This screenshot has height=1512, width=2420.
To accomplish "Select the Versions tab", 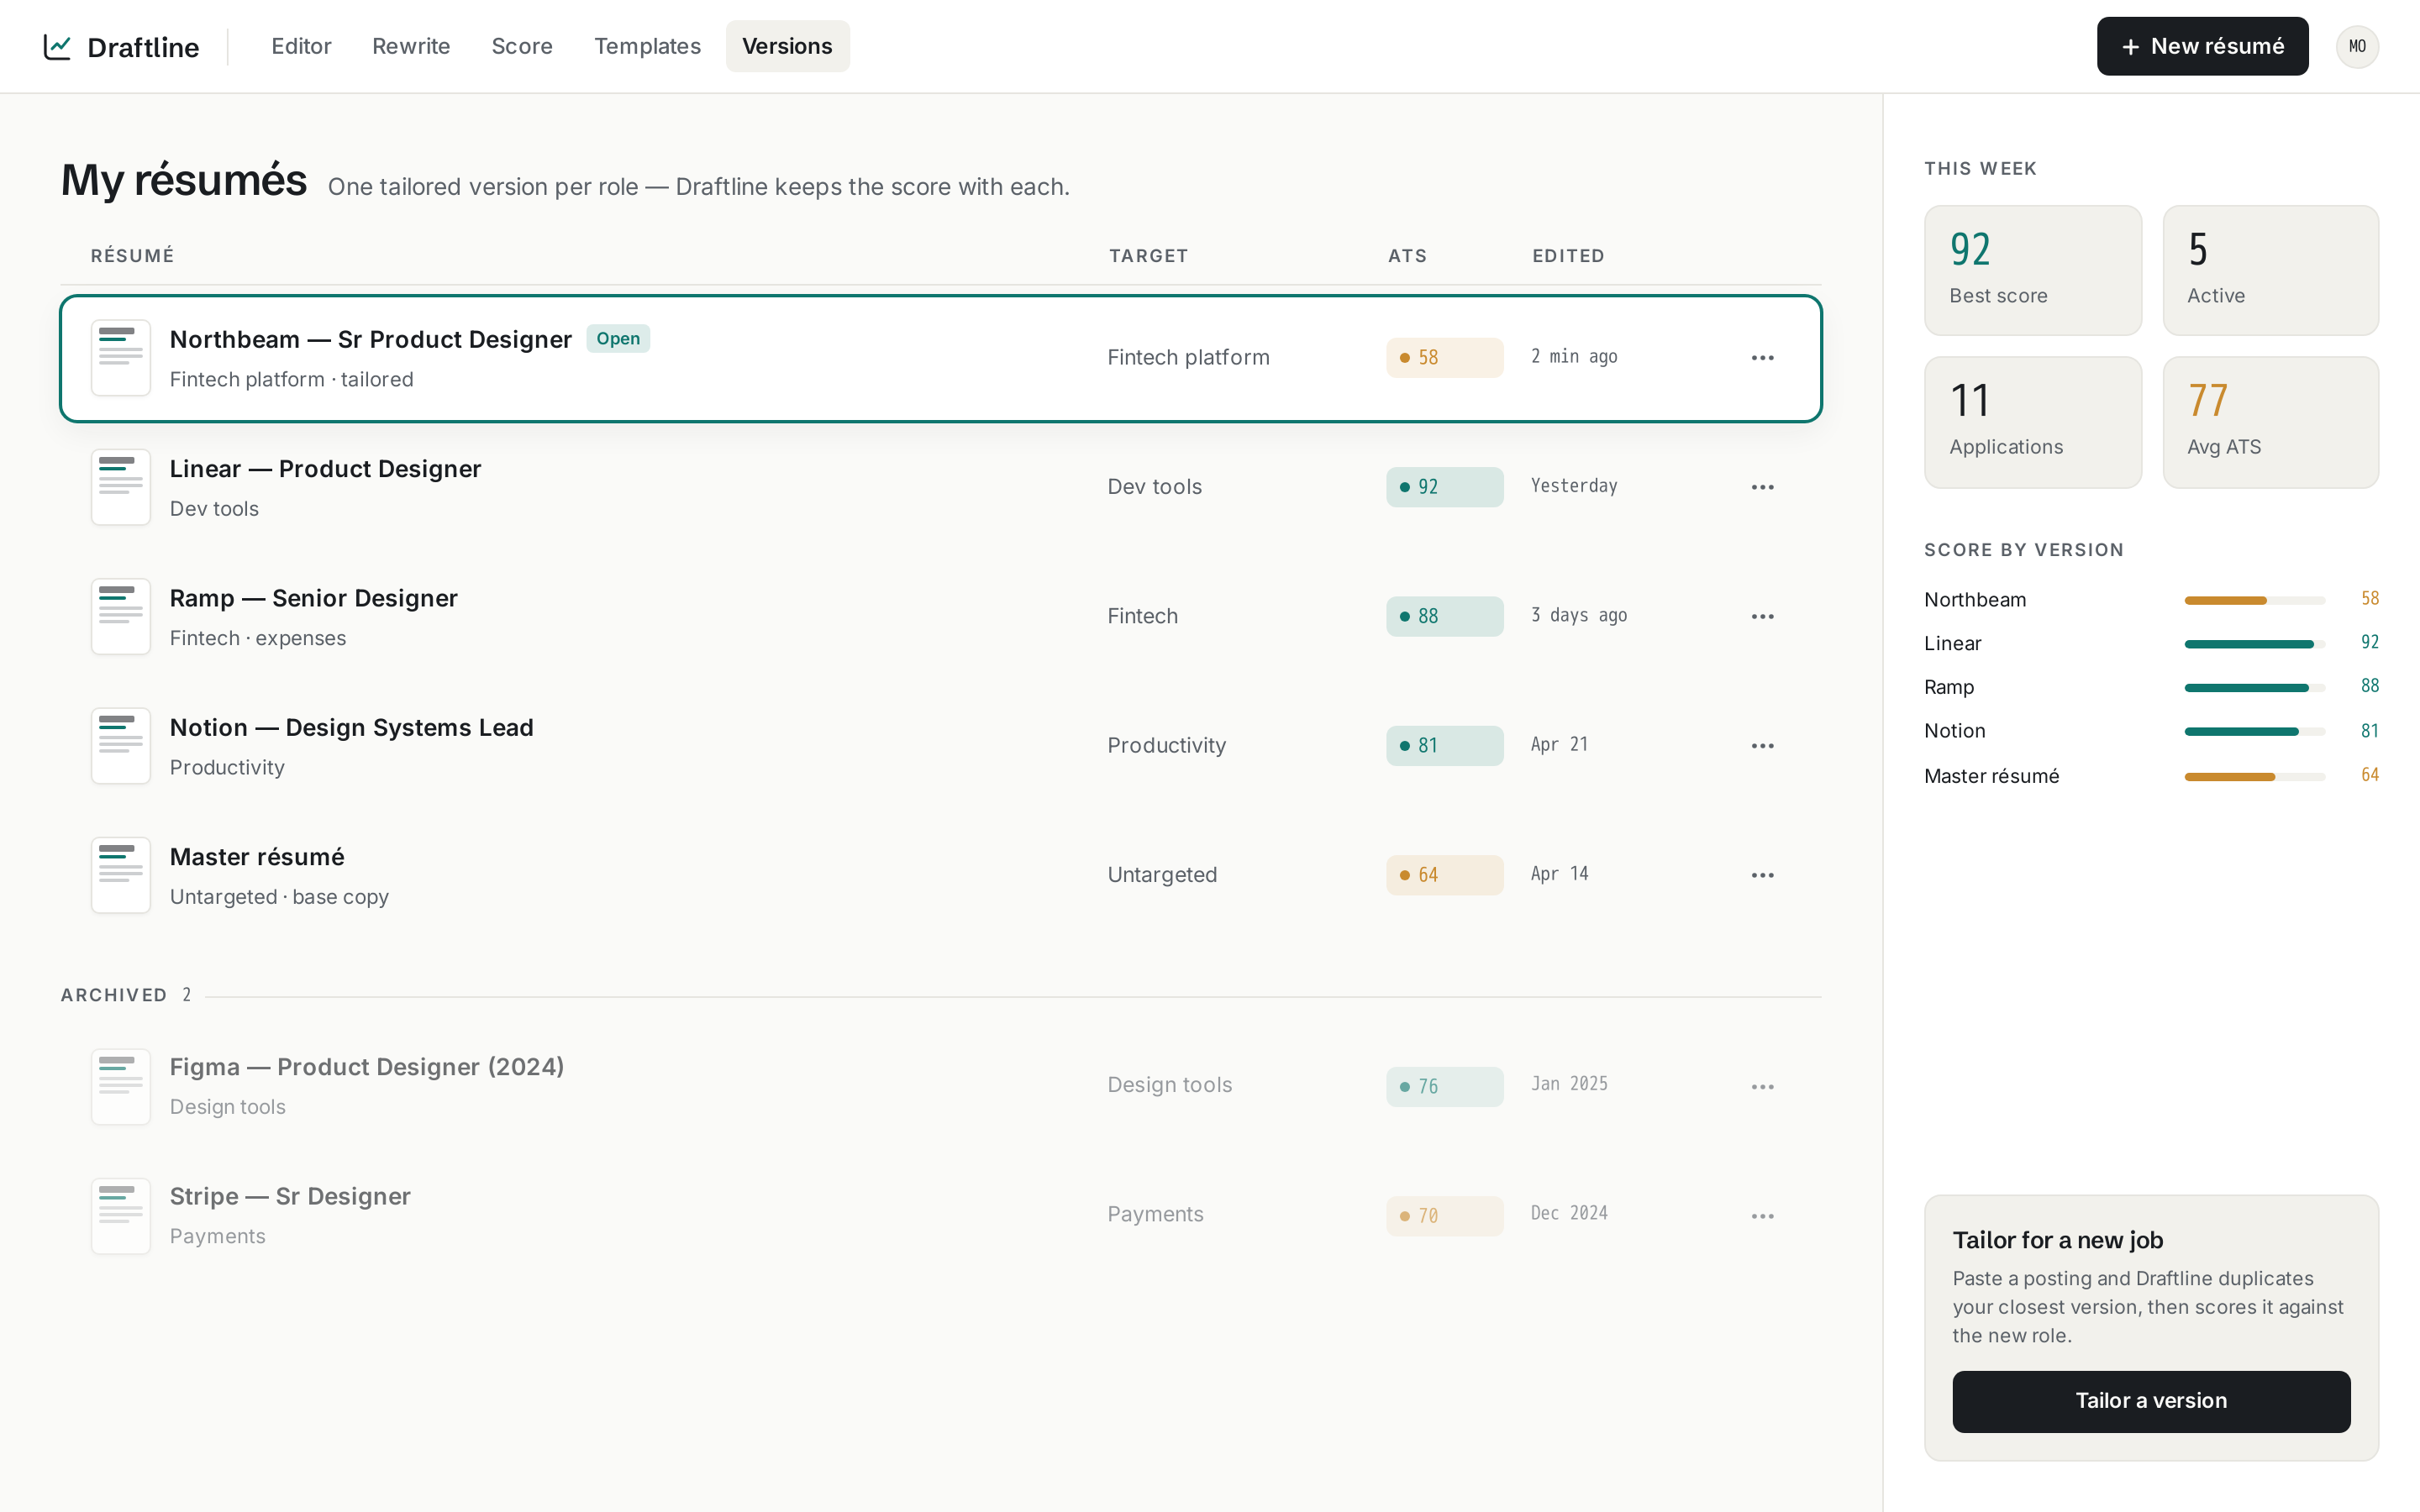I will (787, 46).
